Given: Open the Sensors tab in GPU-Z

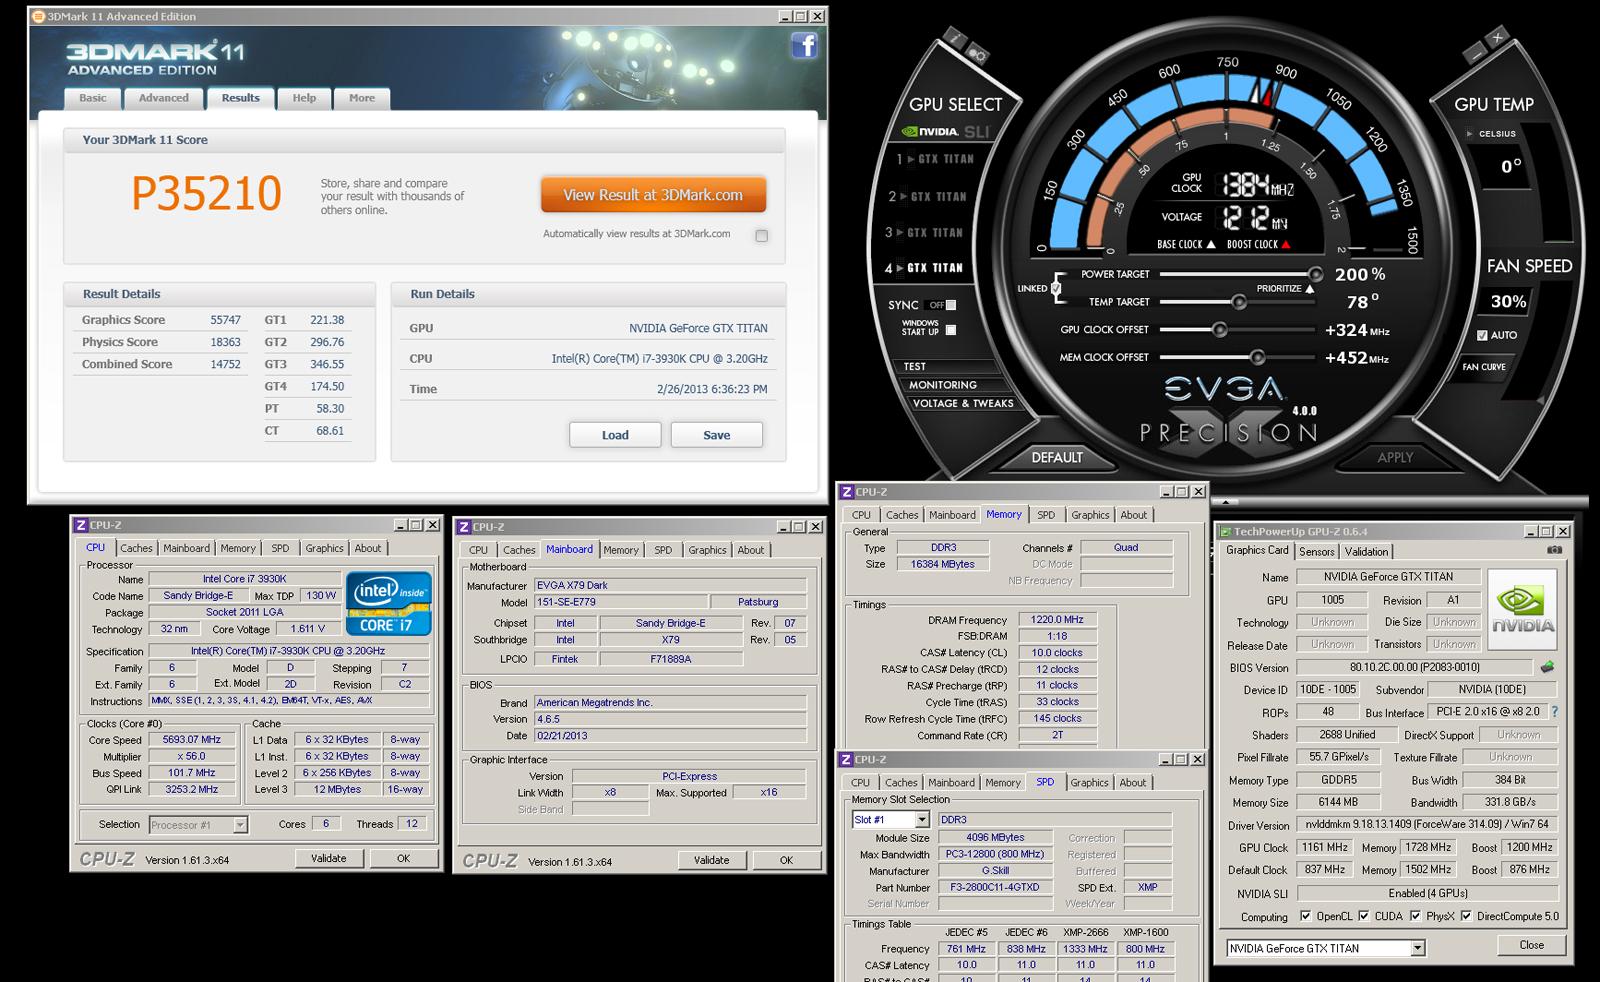Looking at the screenshot, I should point(1316,552).
